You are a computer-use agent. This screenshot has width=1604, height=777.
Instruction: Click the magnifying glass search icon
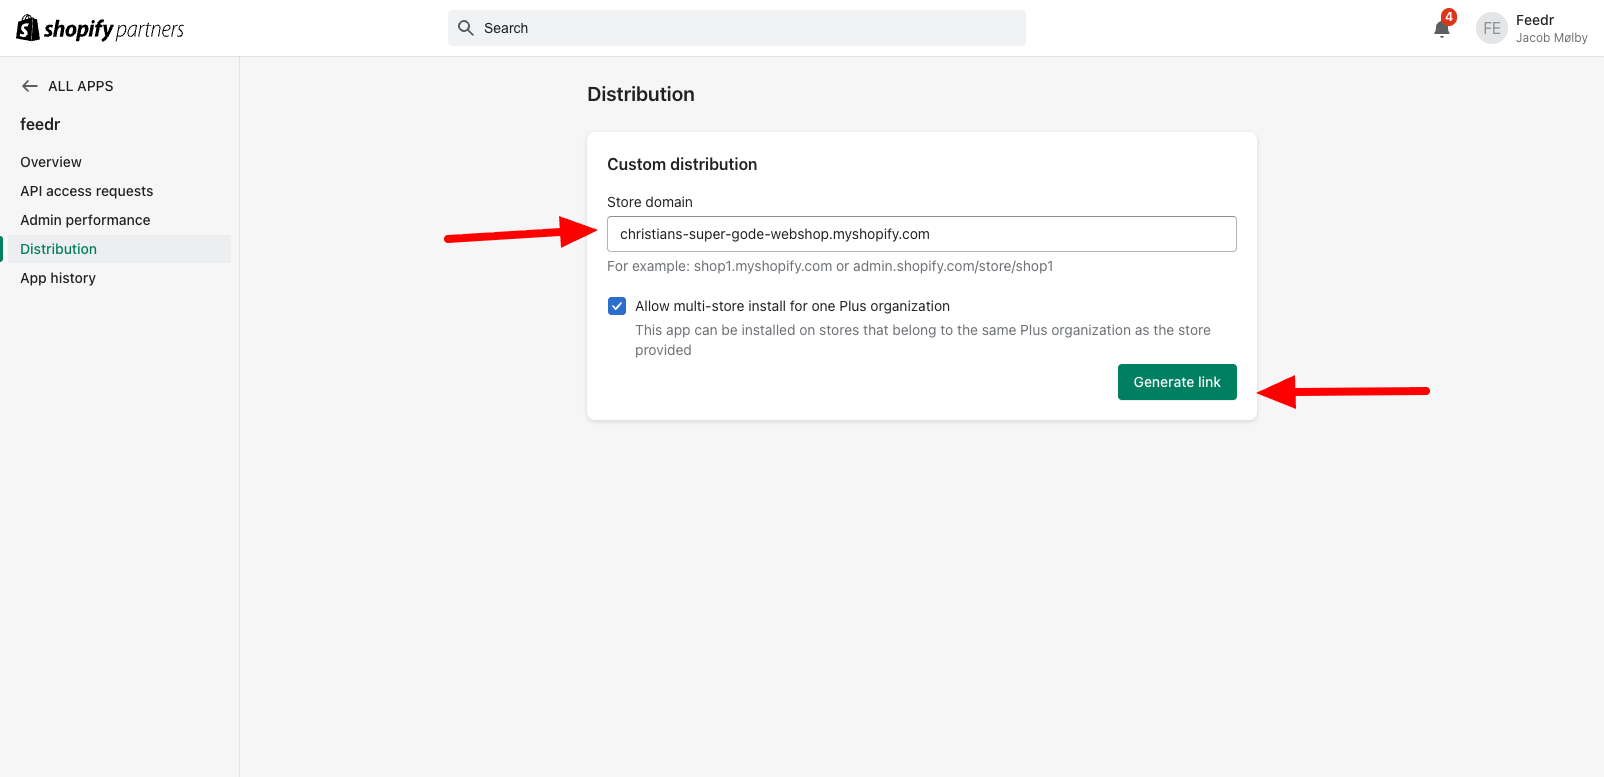[466, 28]
